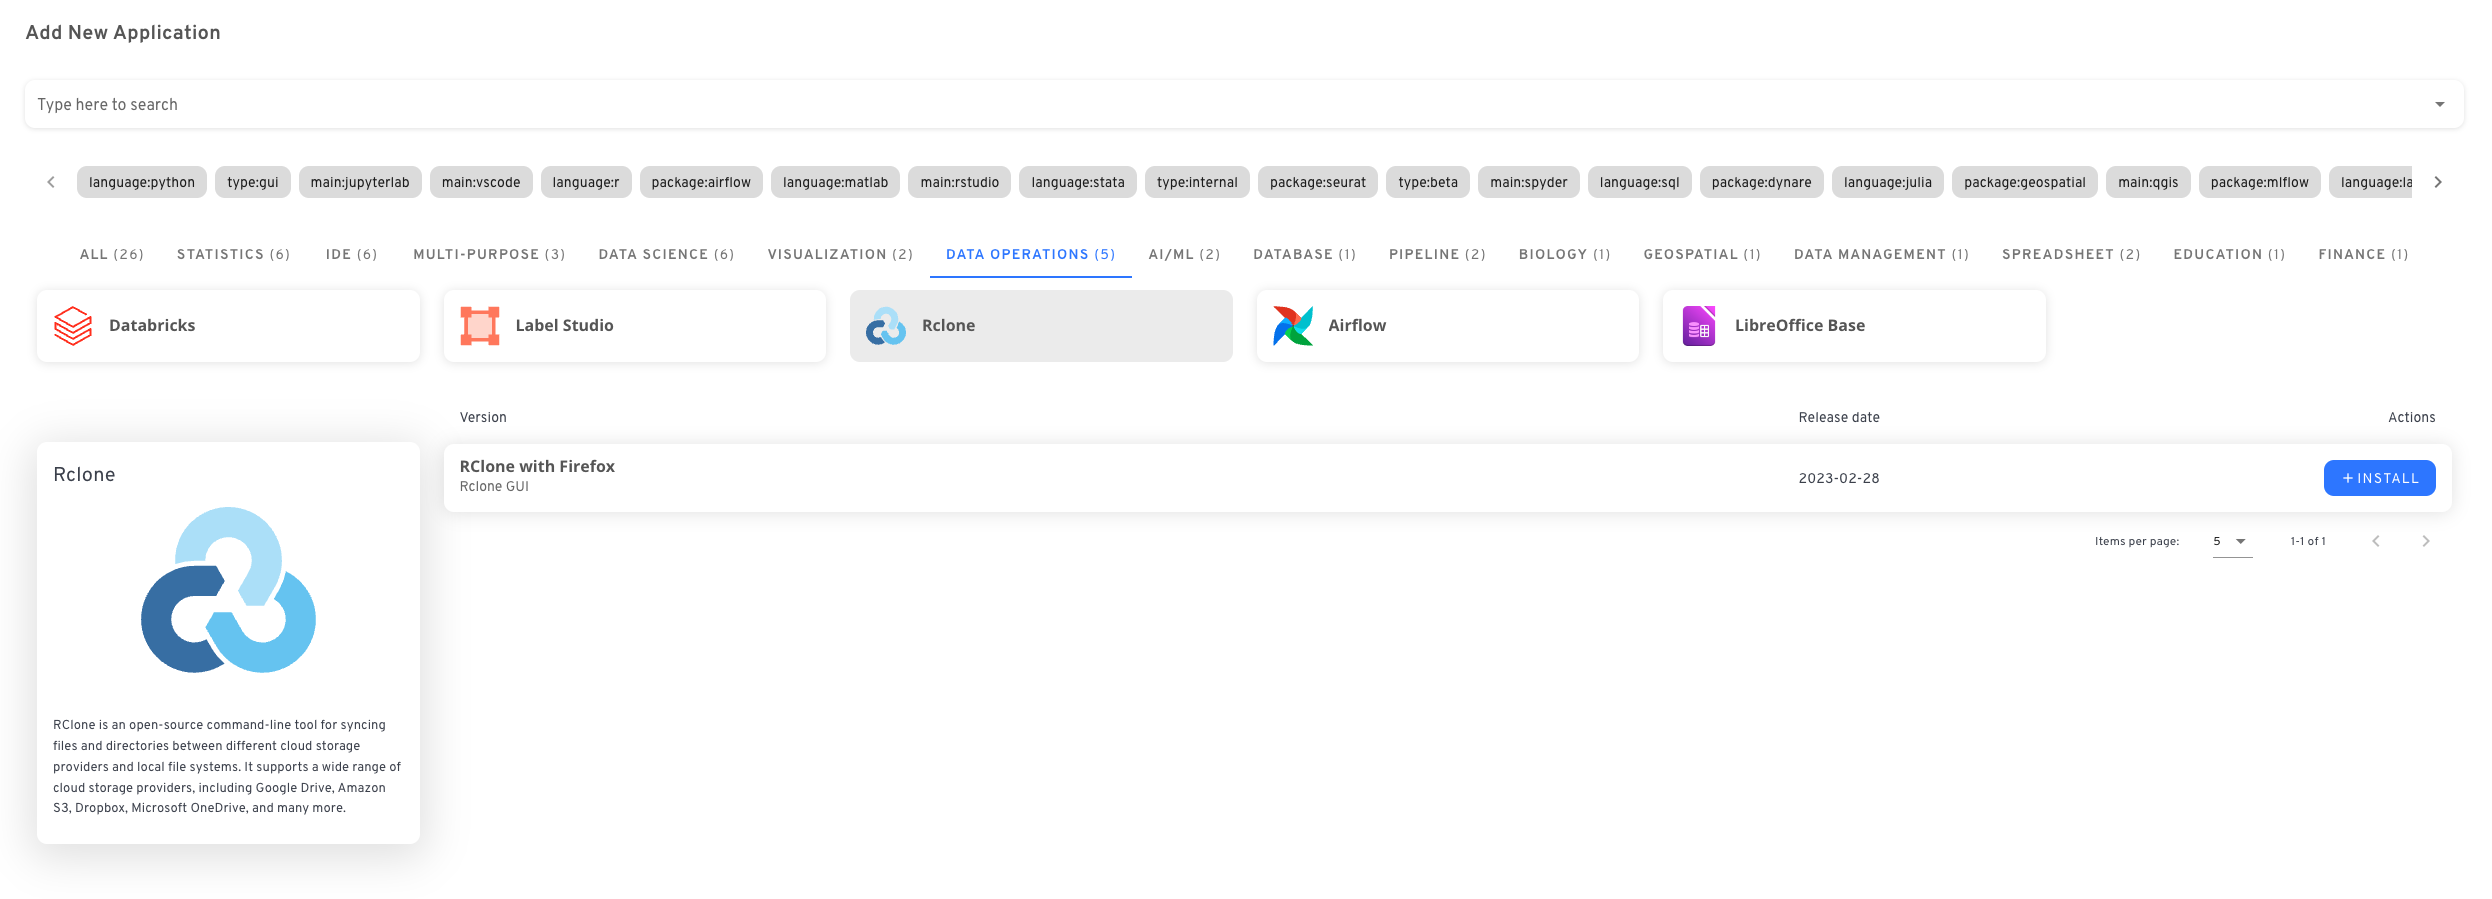2492x899 pixels.
Task: Select the LibreOffice Base icon
Action: click(1698, 326)
